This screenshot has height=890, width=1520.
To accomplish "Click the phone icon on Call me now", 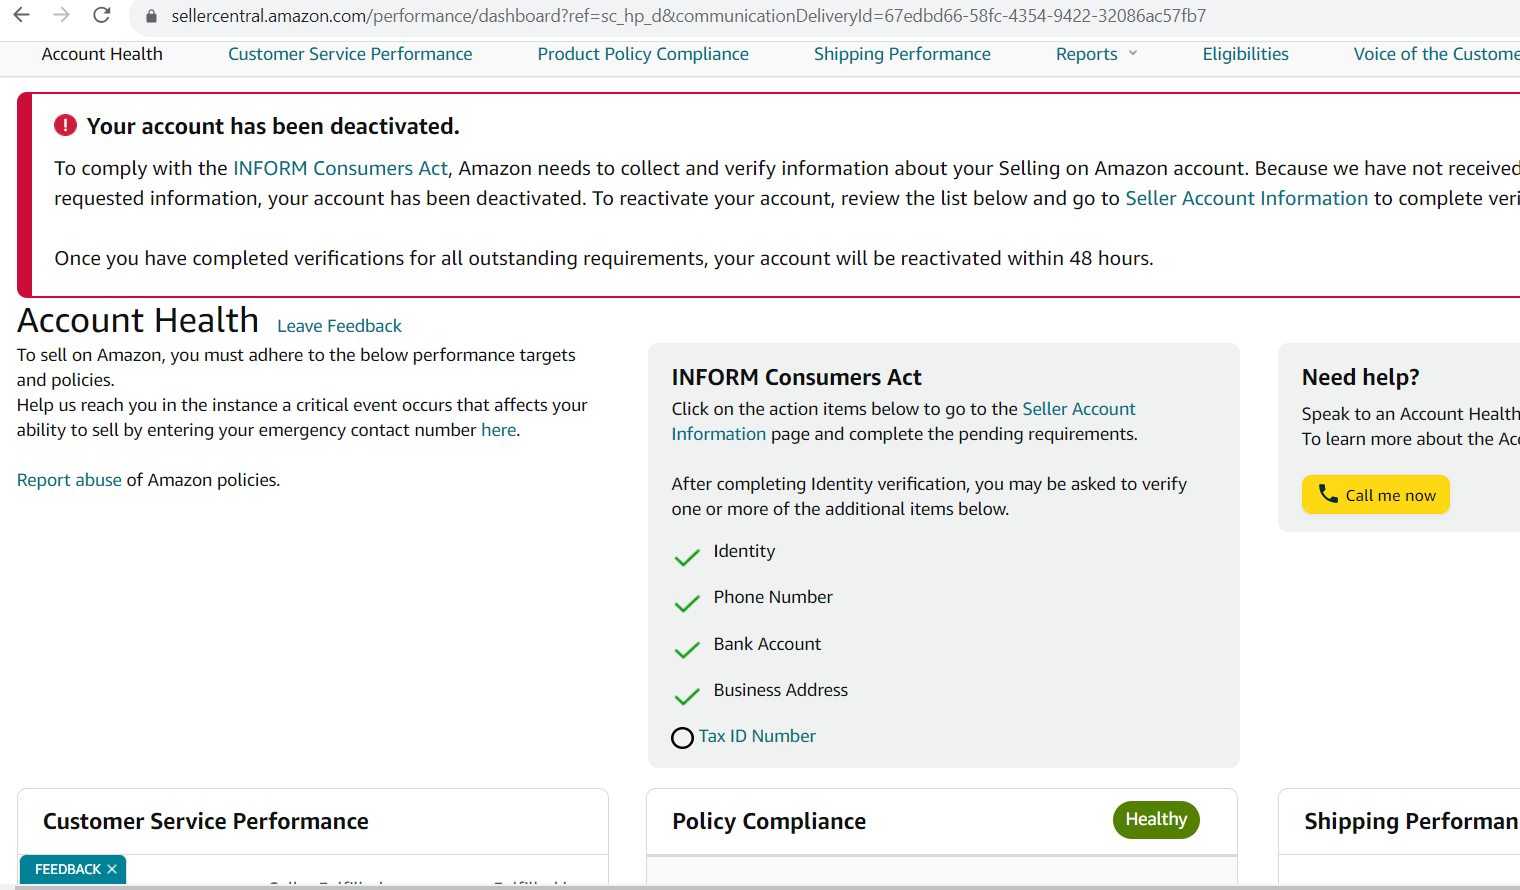I will coord(1328,494).
